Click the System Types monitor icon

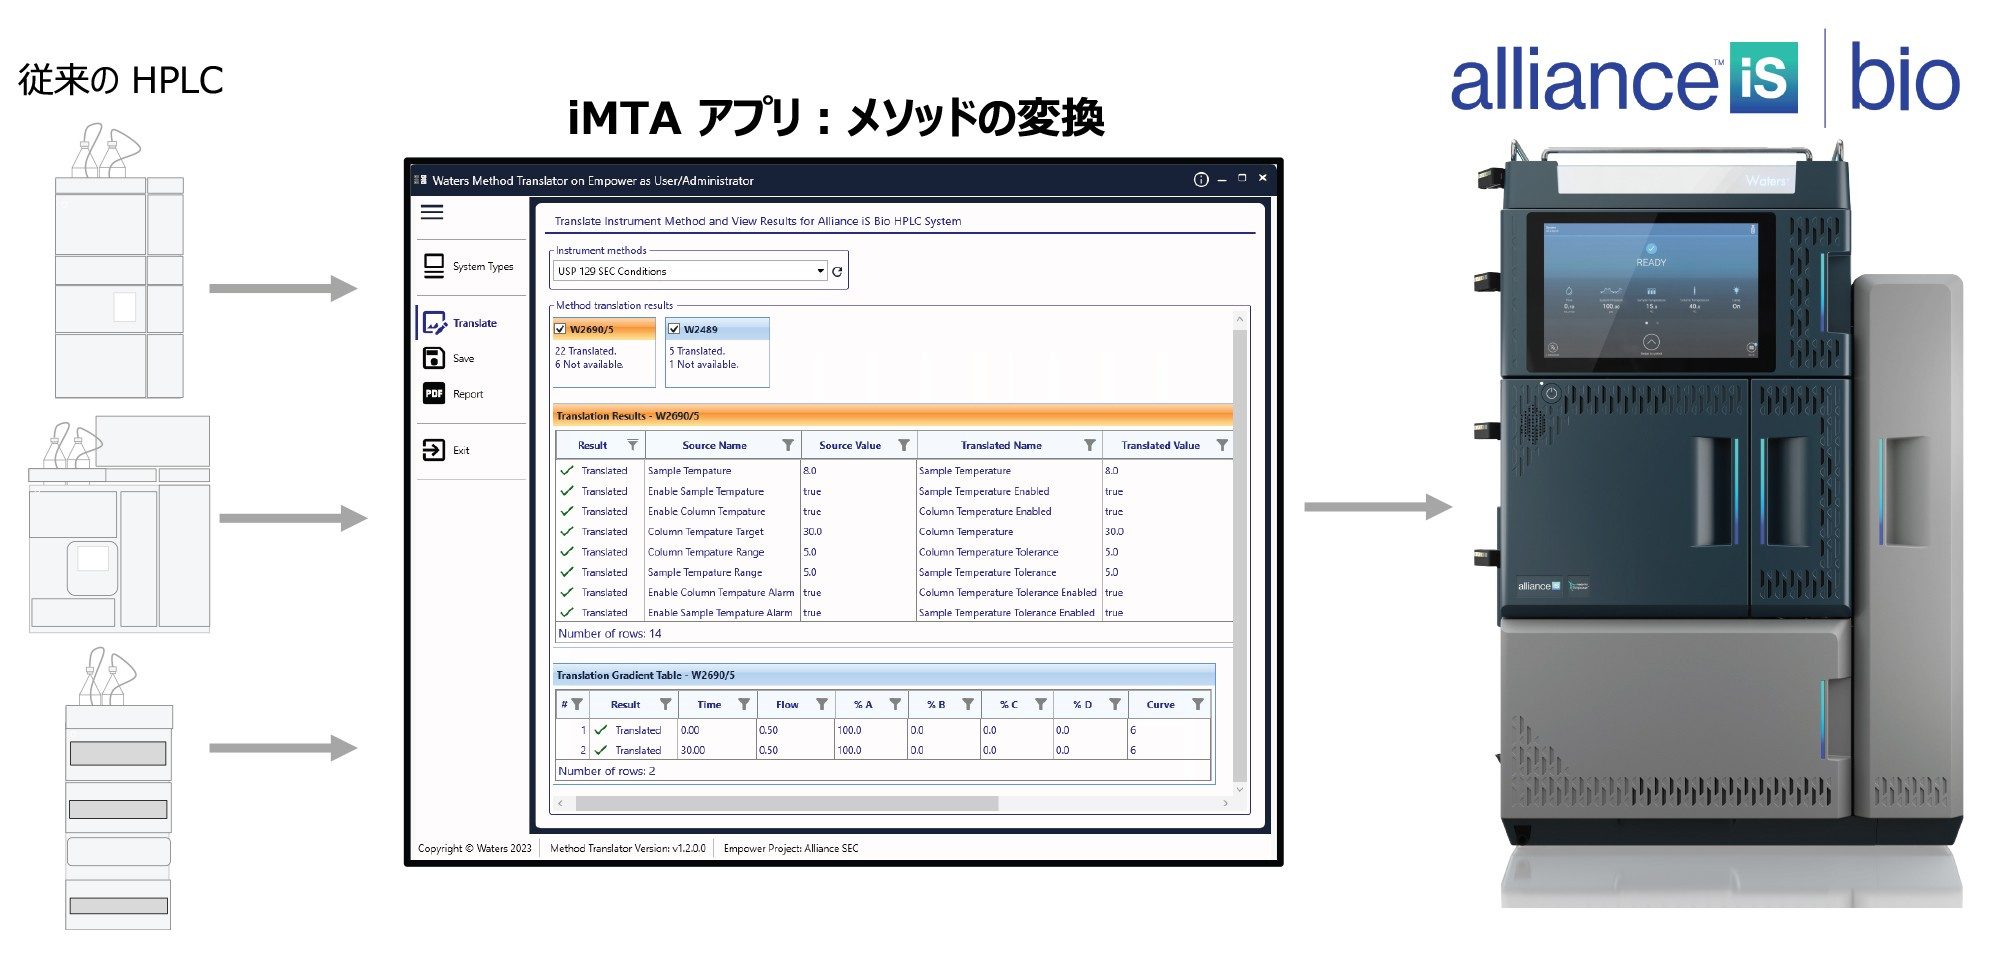point(434,266)
